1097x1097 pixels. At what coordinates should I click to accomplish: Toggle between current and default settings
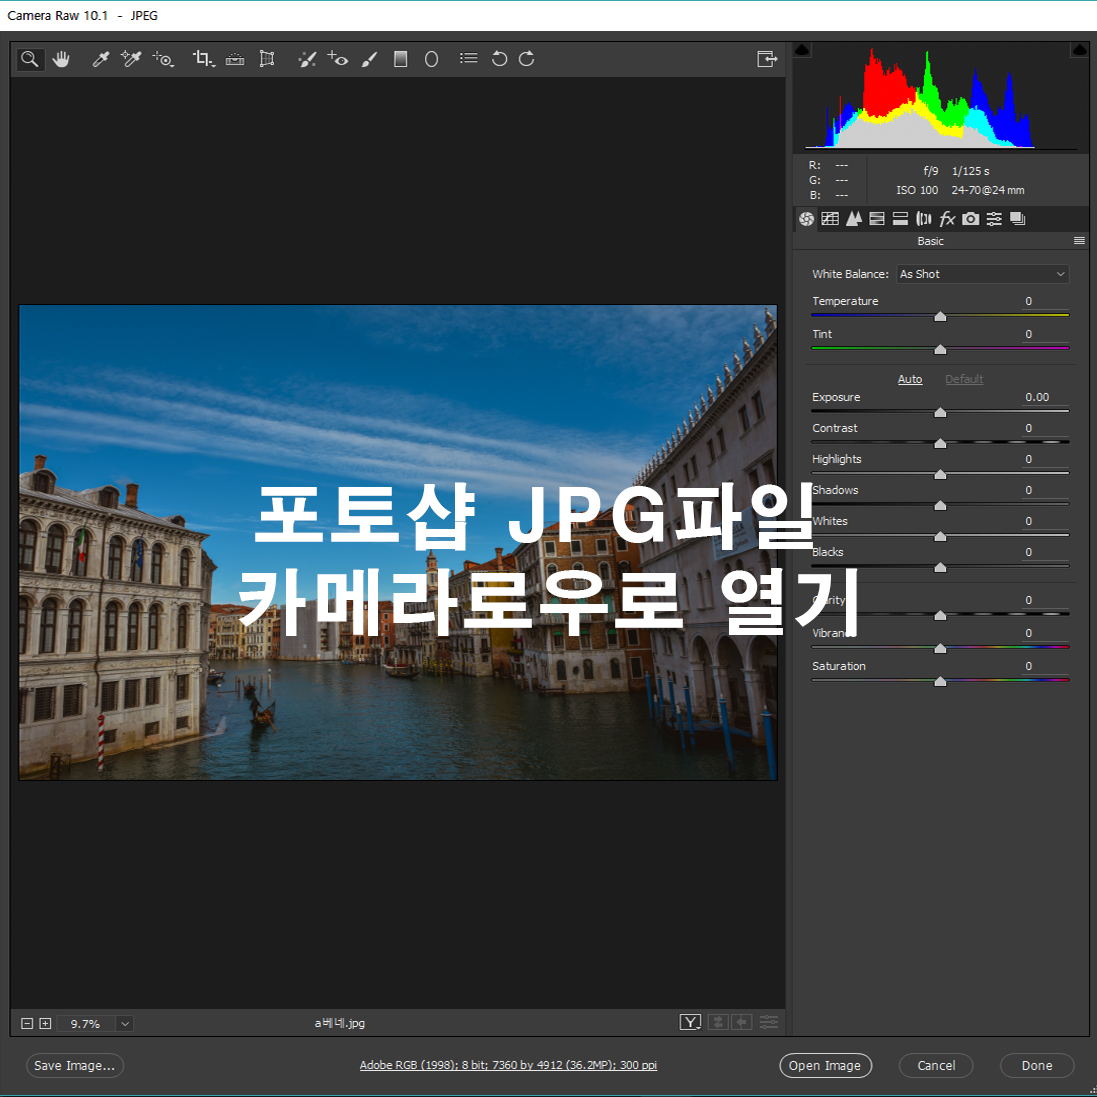click(768, 1023)
